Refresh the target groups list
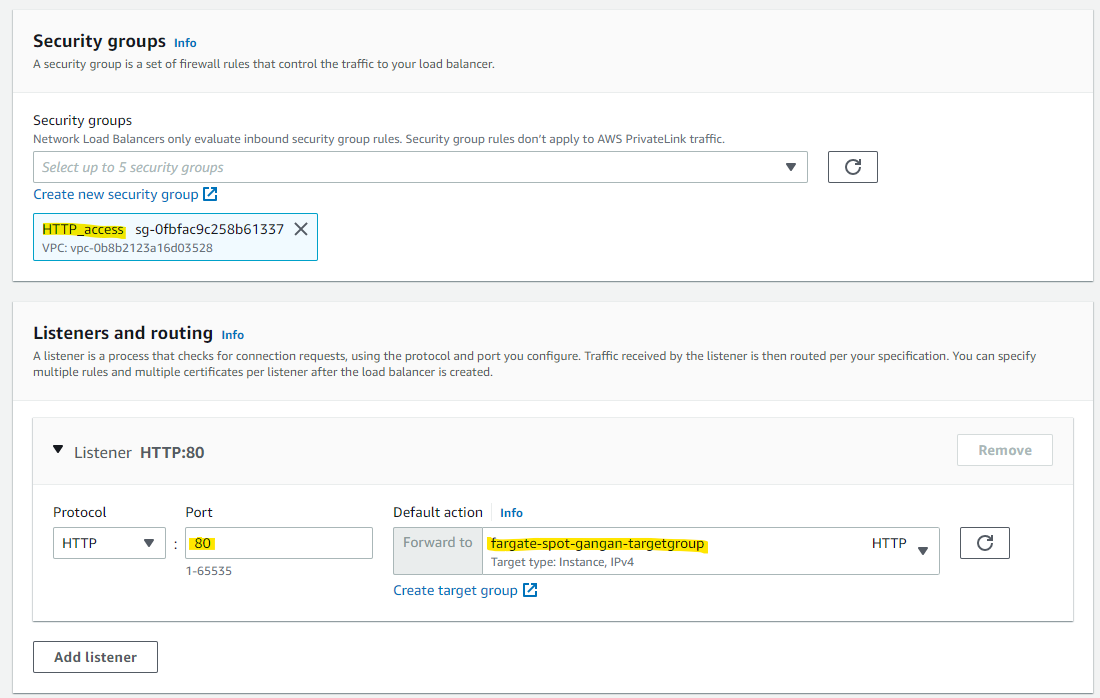The width and height of the screenshot is (1100, 698). pos(984,543)
